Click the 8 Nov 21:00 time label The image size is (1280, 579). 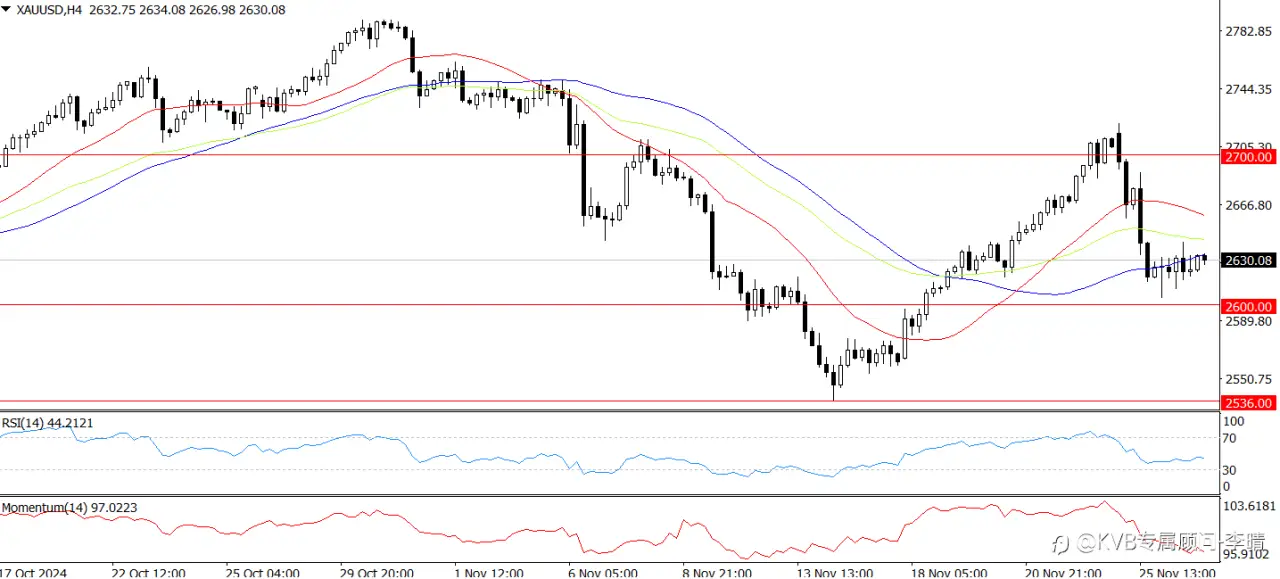[717, 572]
